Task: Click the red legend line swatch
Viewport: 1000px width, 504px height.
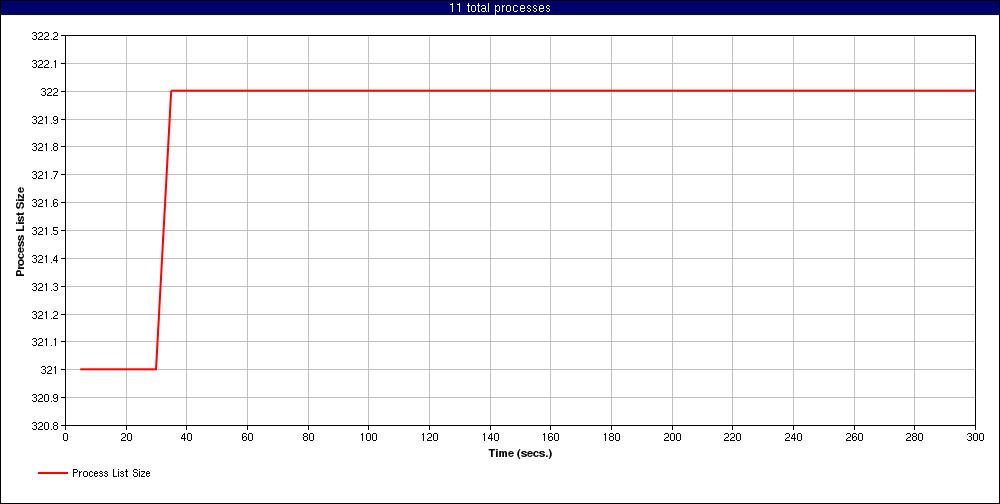Action: (x=52, y=473)
